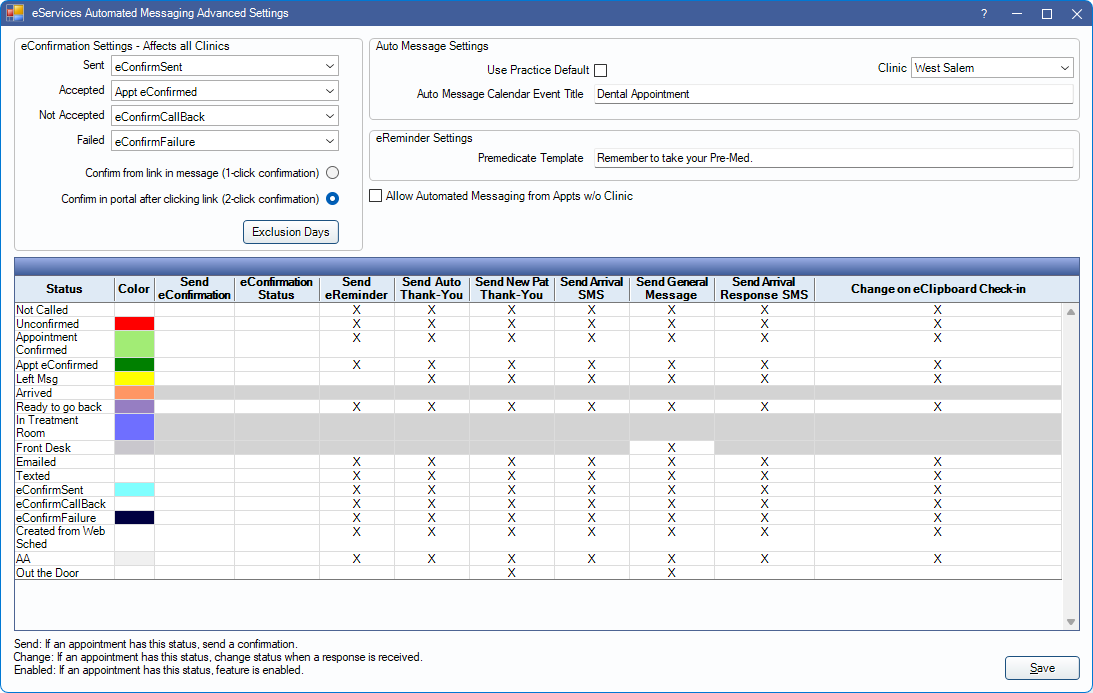Open the Sent status dropdown
This screenshot has height=693, width=1093.
coord(225,67)
